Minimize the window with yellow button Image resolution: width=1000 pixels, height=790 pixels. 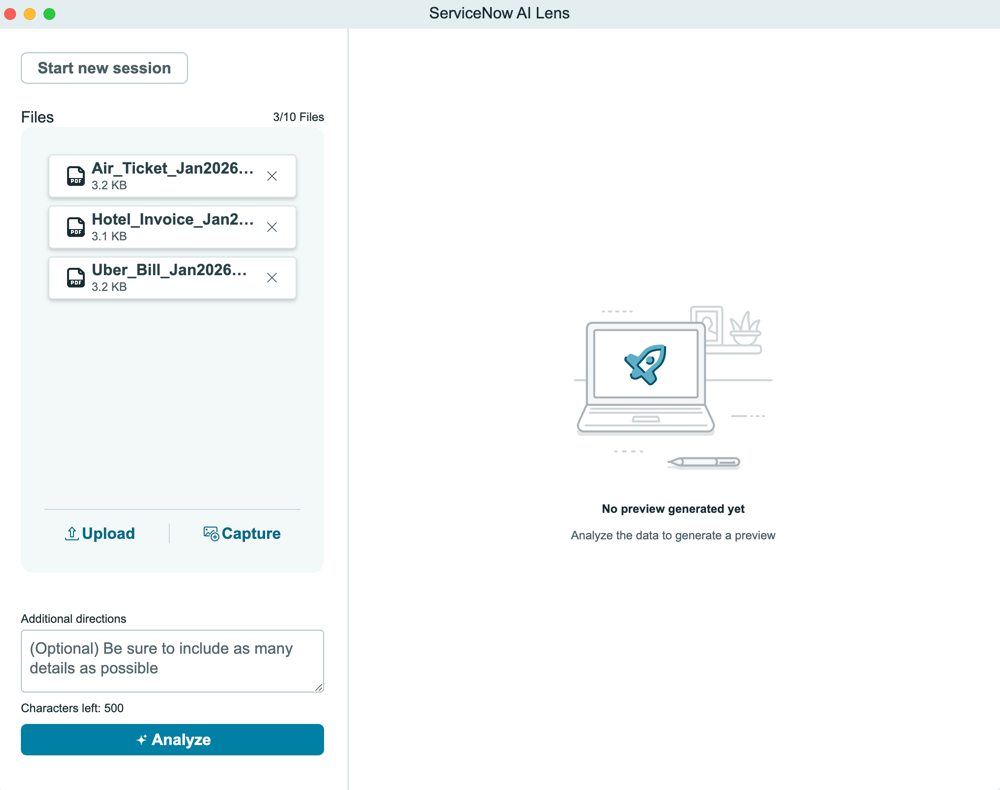tap(29, 13)
